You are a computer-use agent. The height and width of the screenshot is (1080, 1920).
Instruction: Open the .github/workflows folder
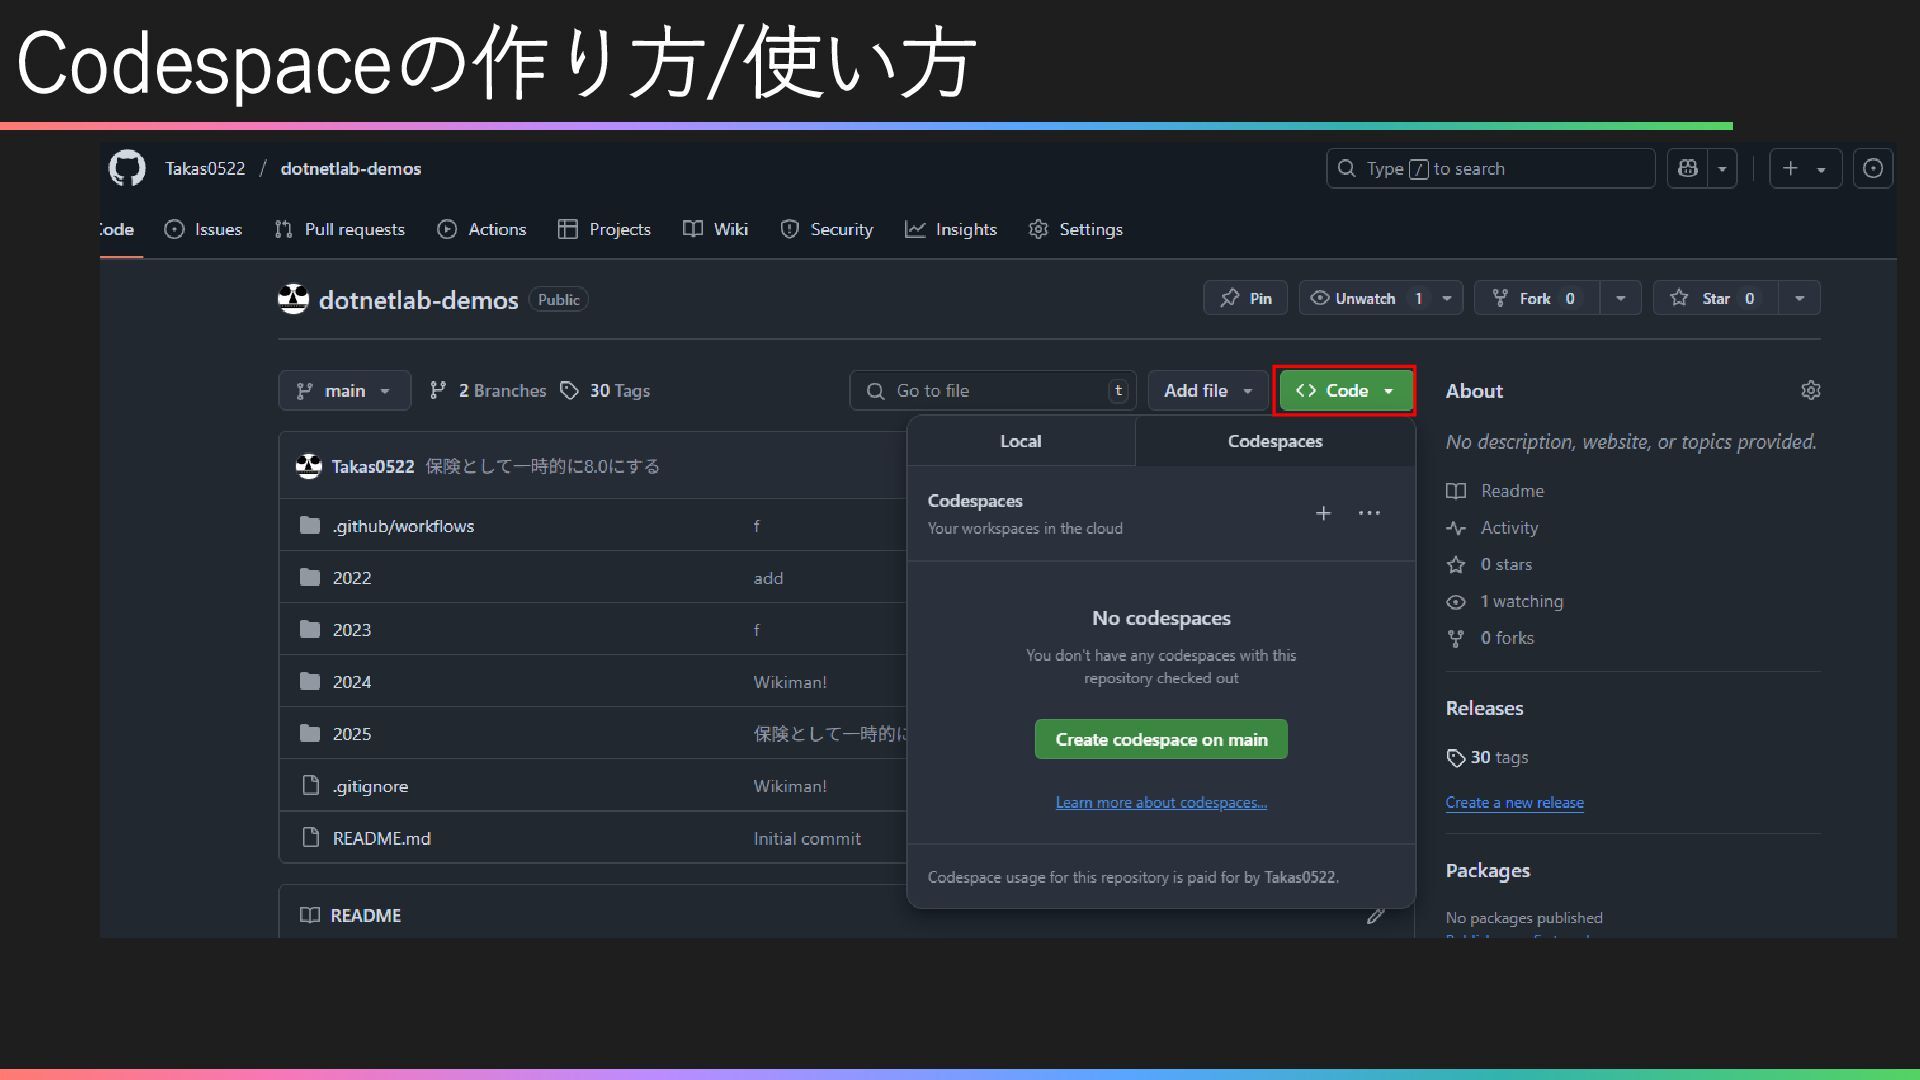click(403, 526)
